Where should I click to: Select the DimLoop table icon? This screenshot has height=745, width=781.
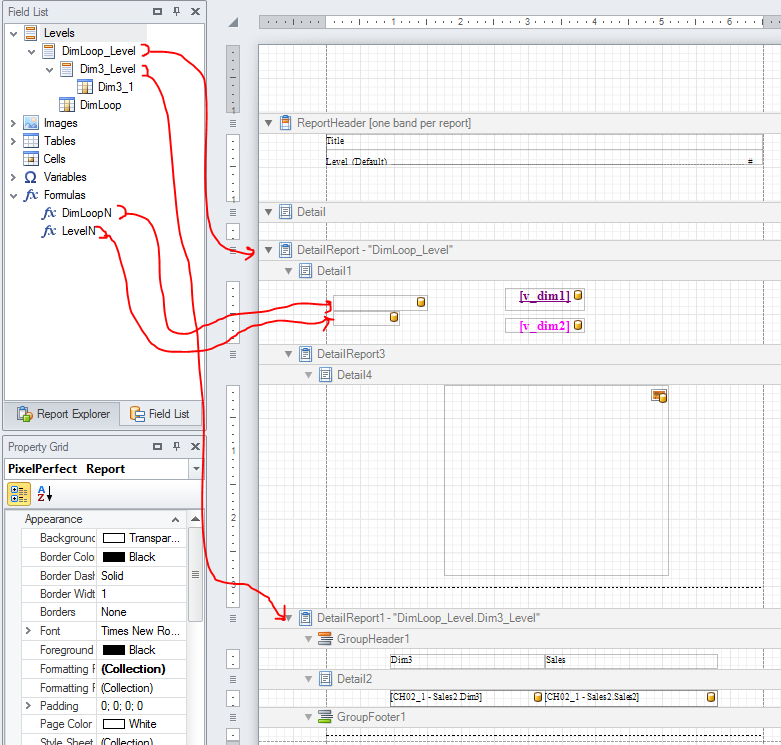click(x=67, y=105)
